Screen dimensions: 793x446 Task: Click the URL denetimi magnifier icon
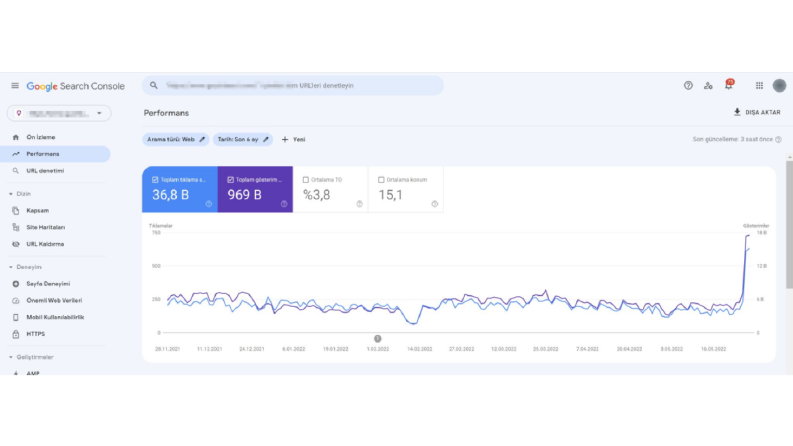[16, 171]
